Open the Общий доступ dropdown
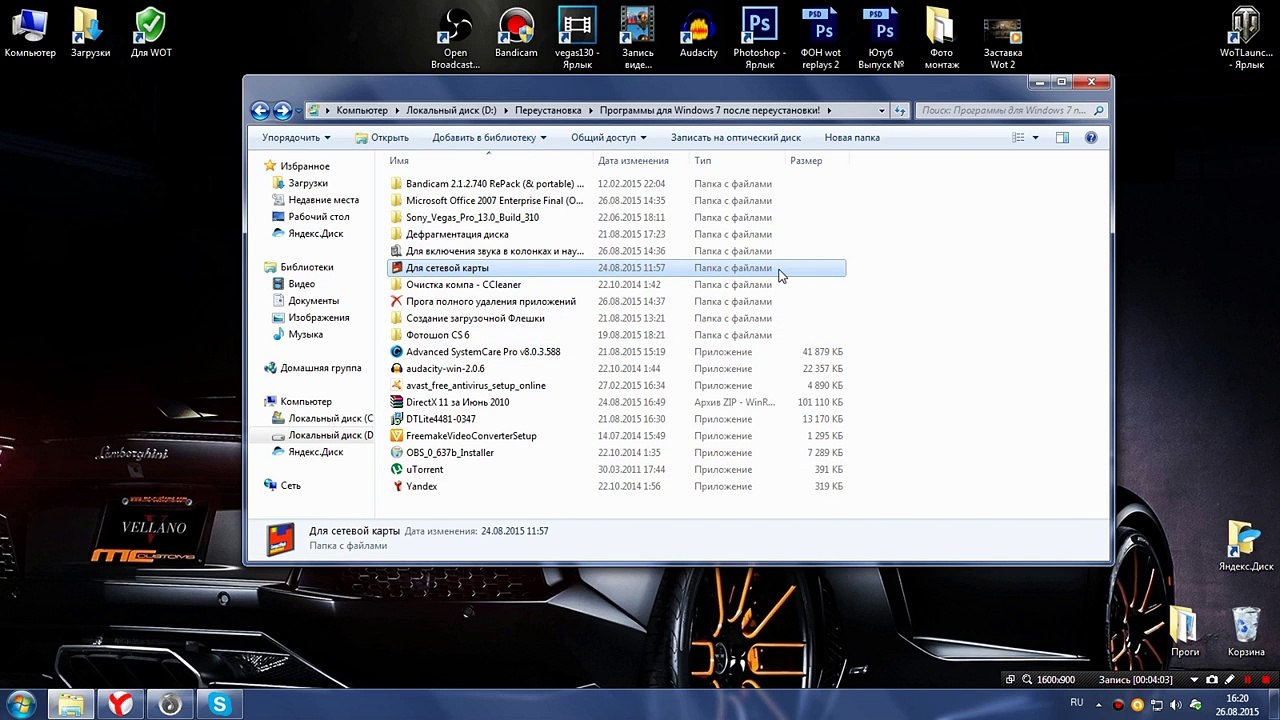The height and width of the screenshot is (720, 1280). [x=608, y=138]
